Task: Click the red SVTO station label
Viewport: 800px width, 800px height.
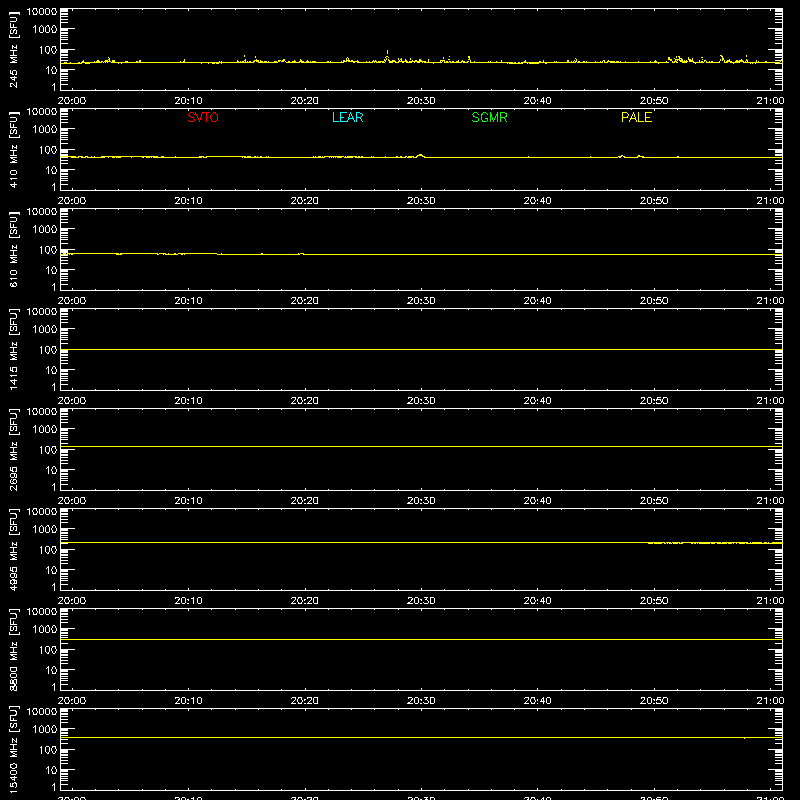Action: (x=203, y=117)
